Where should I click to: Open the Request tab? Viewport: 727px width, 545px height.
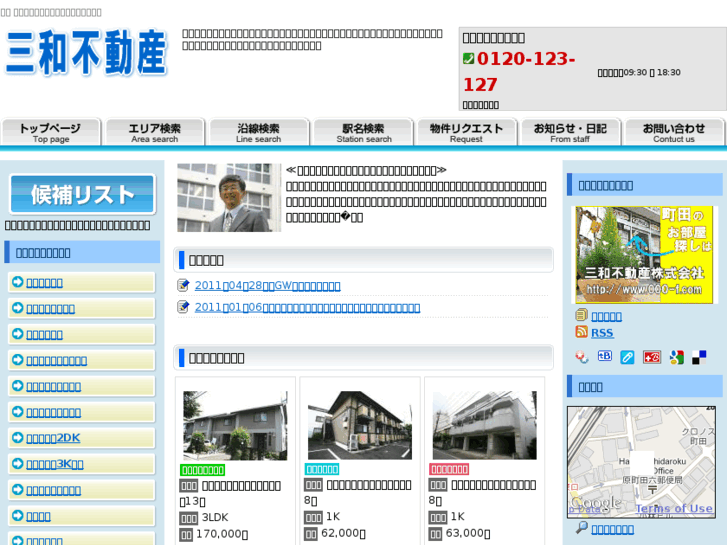467,132
